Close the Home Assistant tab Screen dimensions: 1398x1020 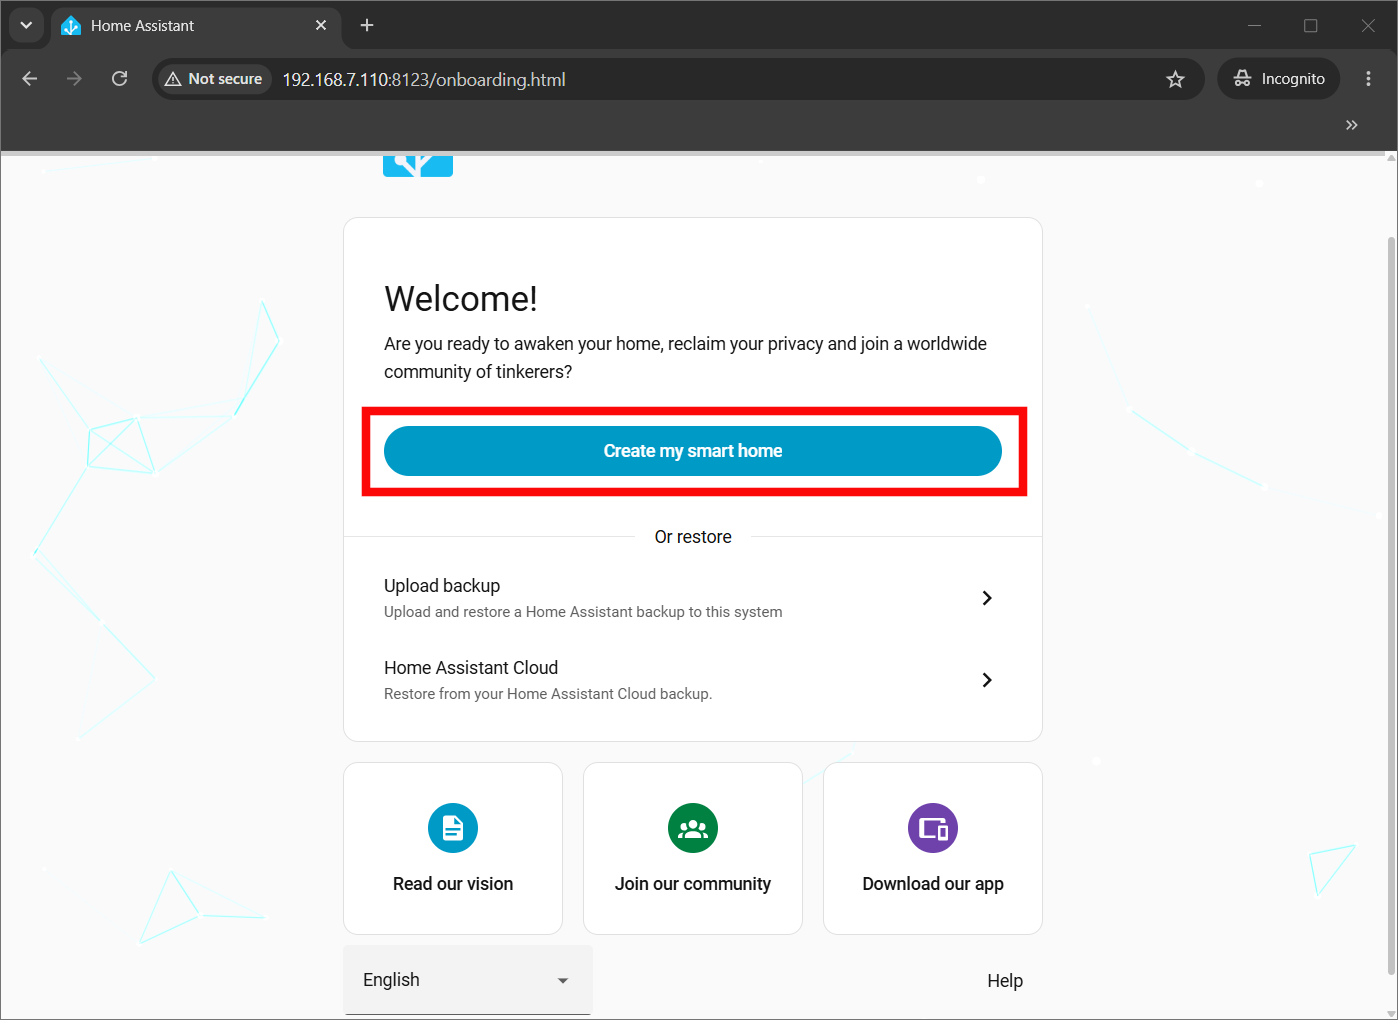tap(321, 25)
